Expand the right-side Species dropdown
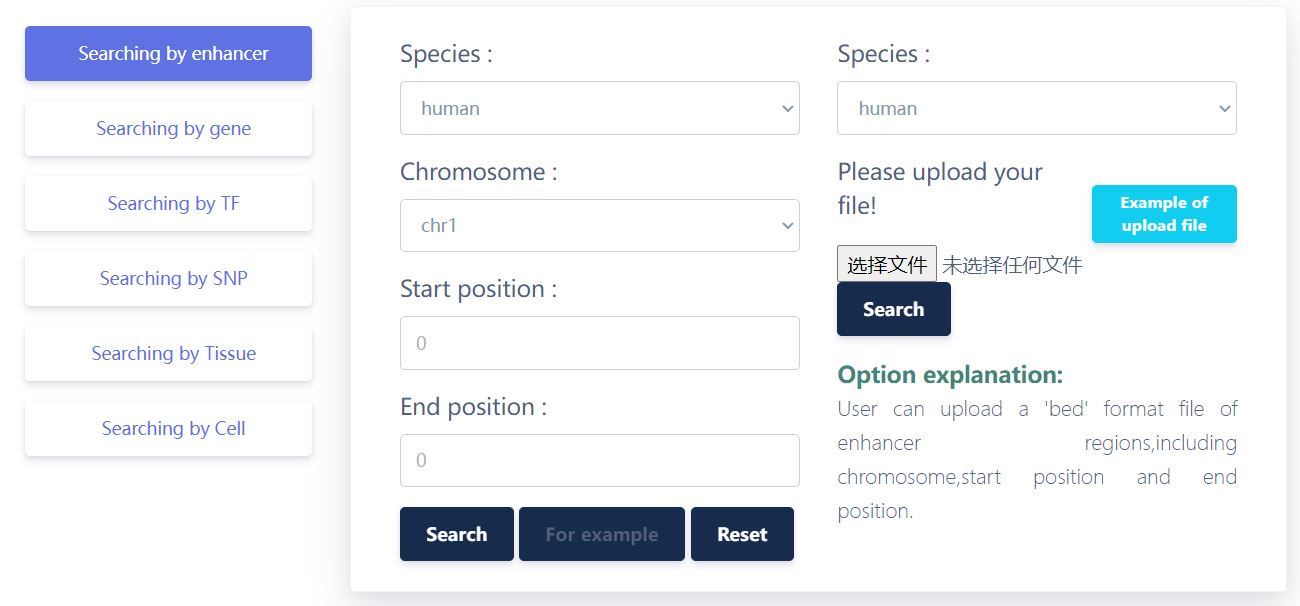Image resolution: width=1300 pixels, height=606 pixels. (x=1036, y=108)
